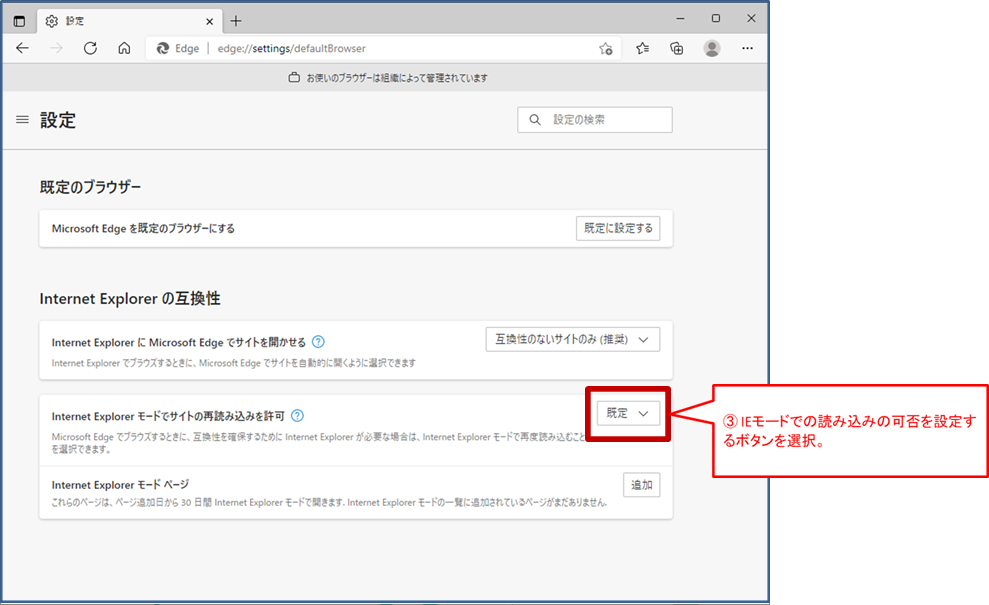Click the Internet Explorer モード ページ label
This screenshot has width=989, height=605.
(x=120, y=485)
